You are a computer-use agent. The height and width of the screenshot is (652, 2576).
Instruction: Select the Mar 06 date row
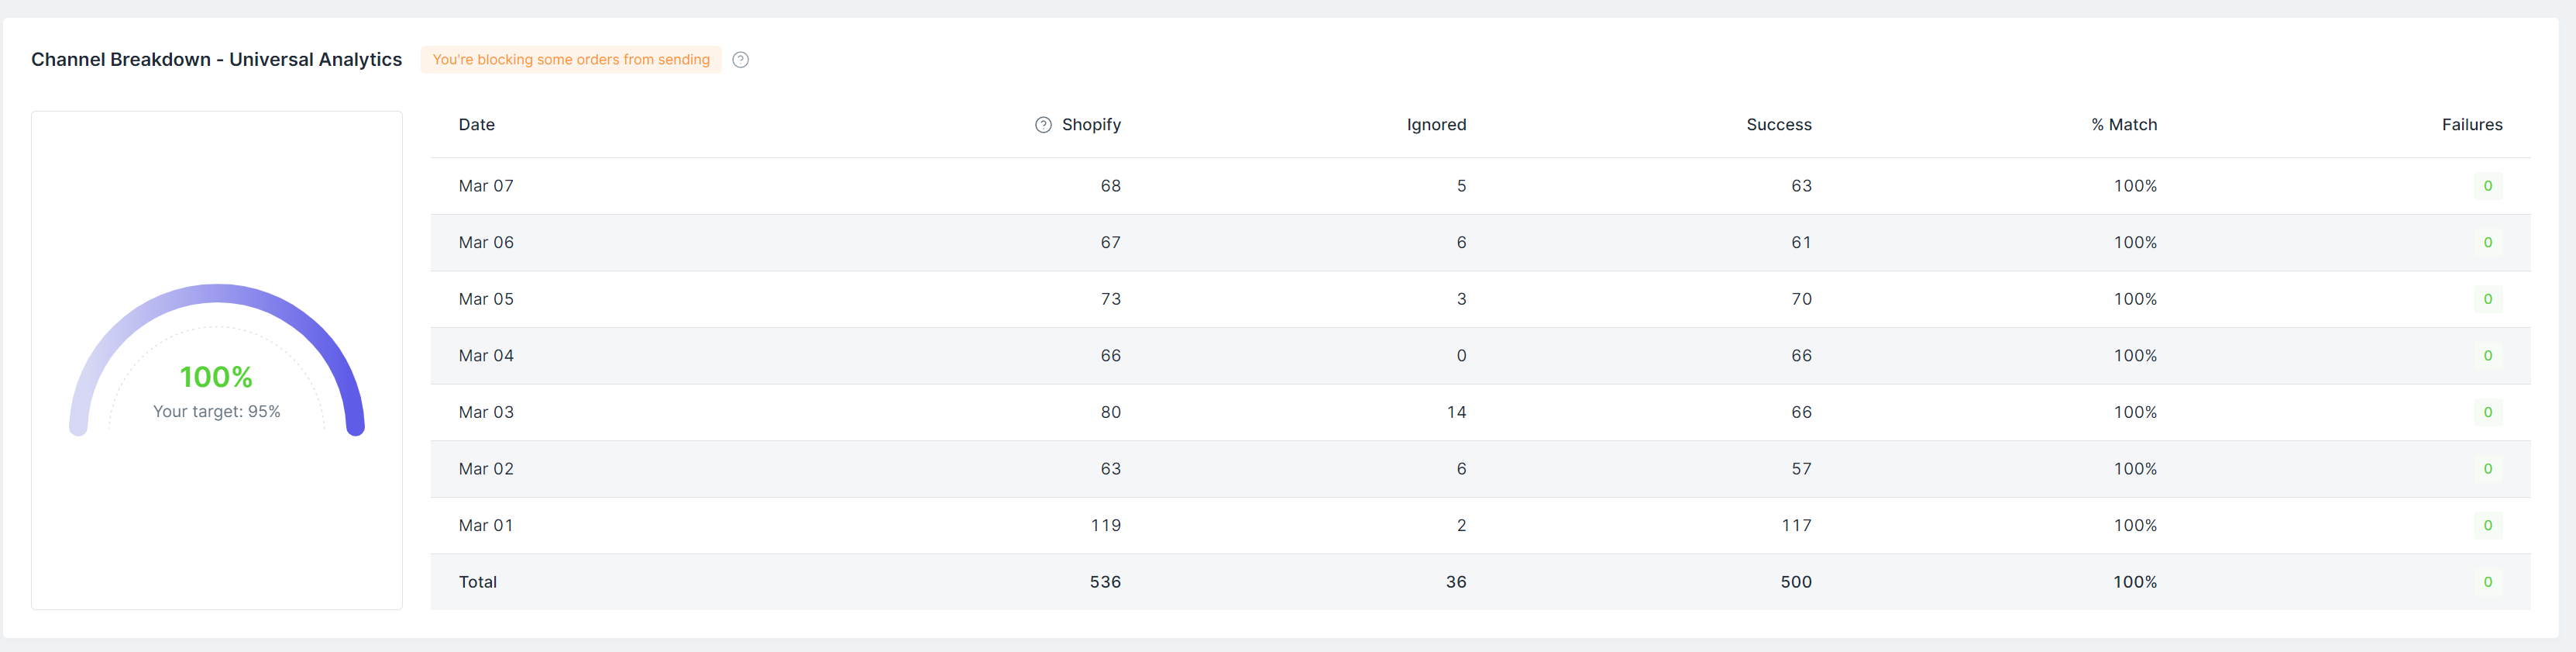point(1480,243)
